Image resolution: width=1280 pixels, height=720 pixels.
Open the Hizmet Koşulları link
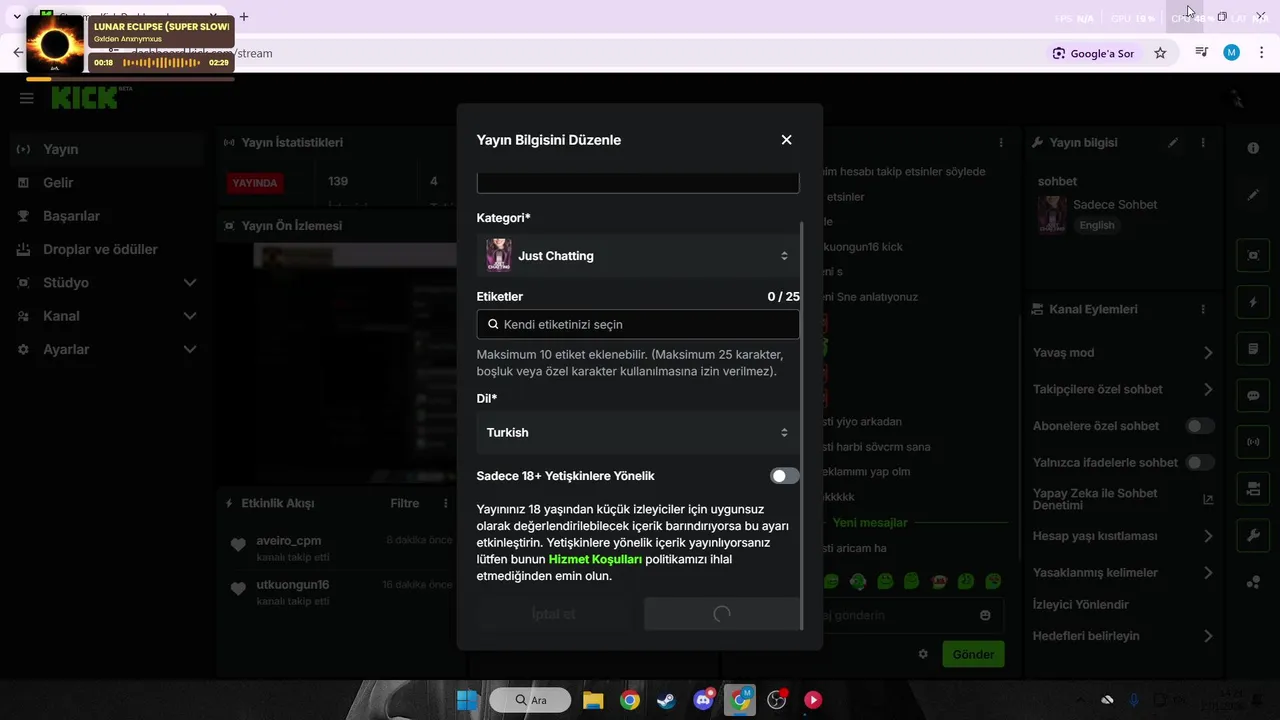595,559
